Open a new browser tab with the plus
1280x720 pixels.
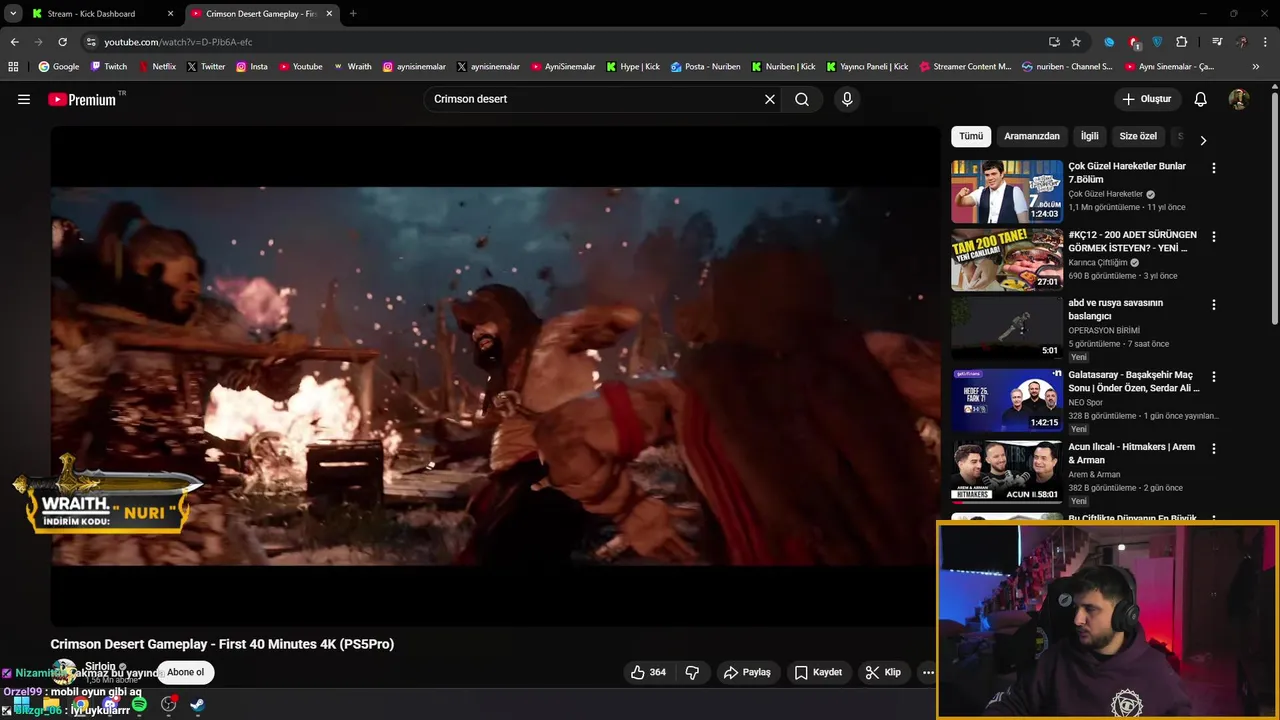353,13
